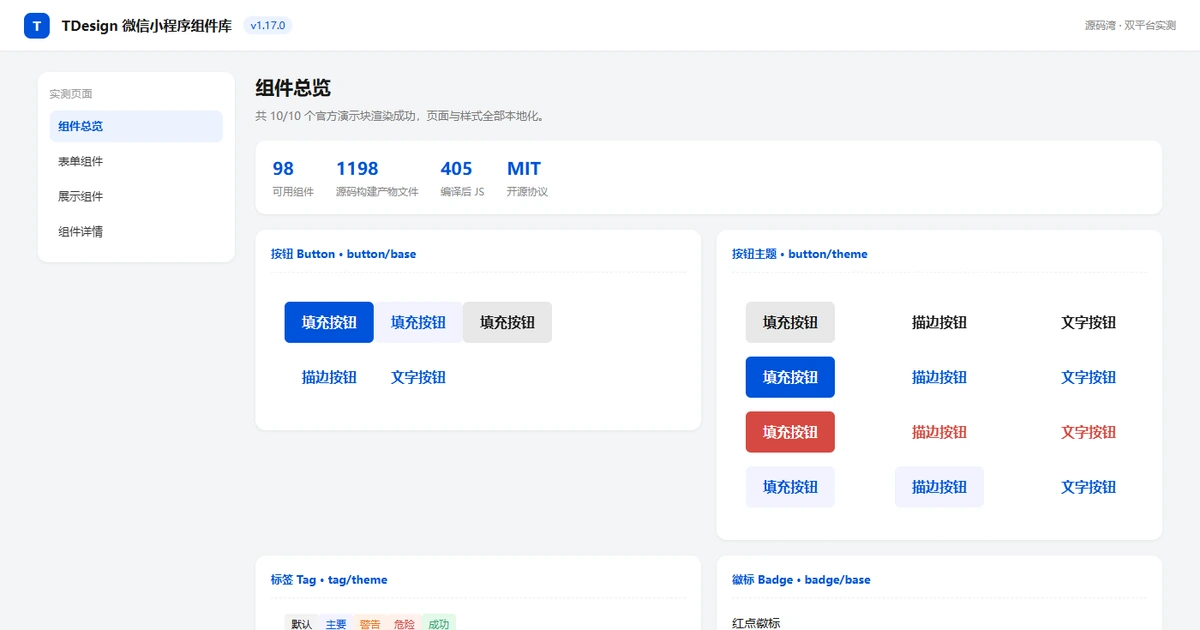Open 表单组件 in the sidebar
This screenshot has width=1200, height=630.
tap(136, 161)
